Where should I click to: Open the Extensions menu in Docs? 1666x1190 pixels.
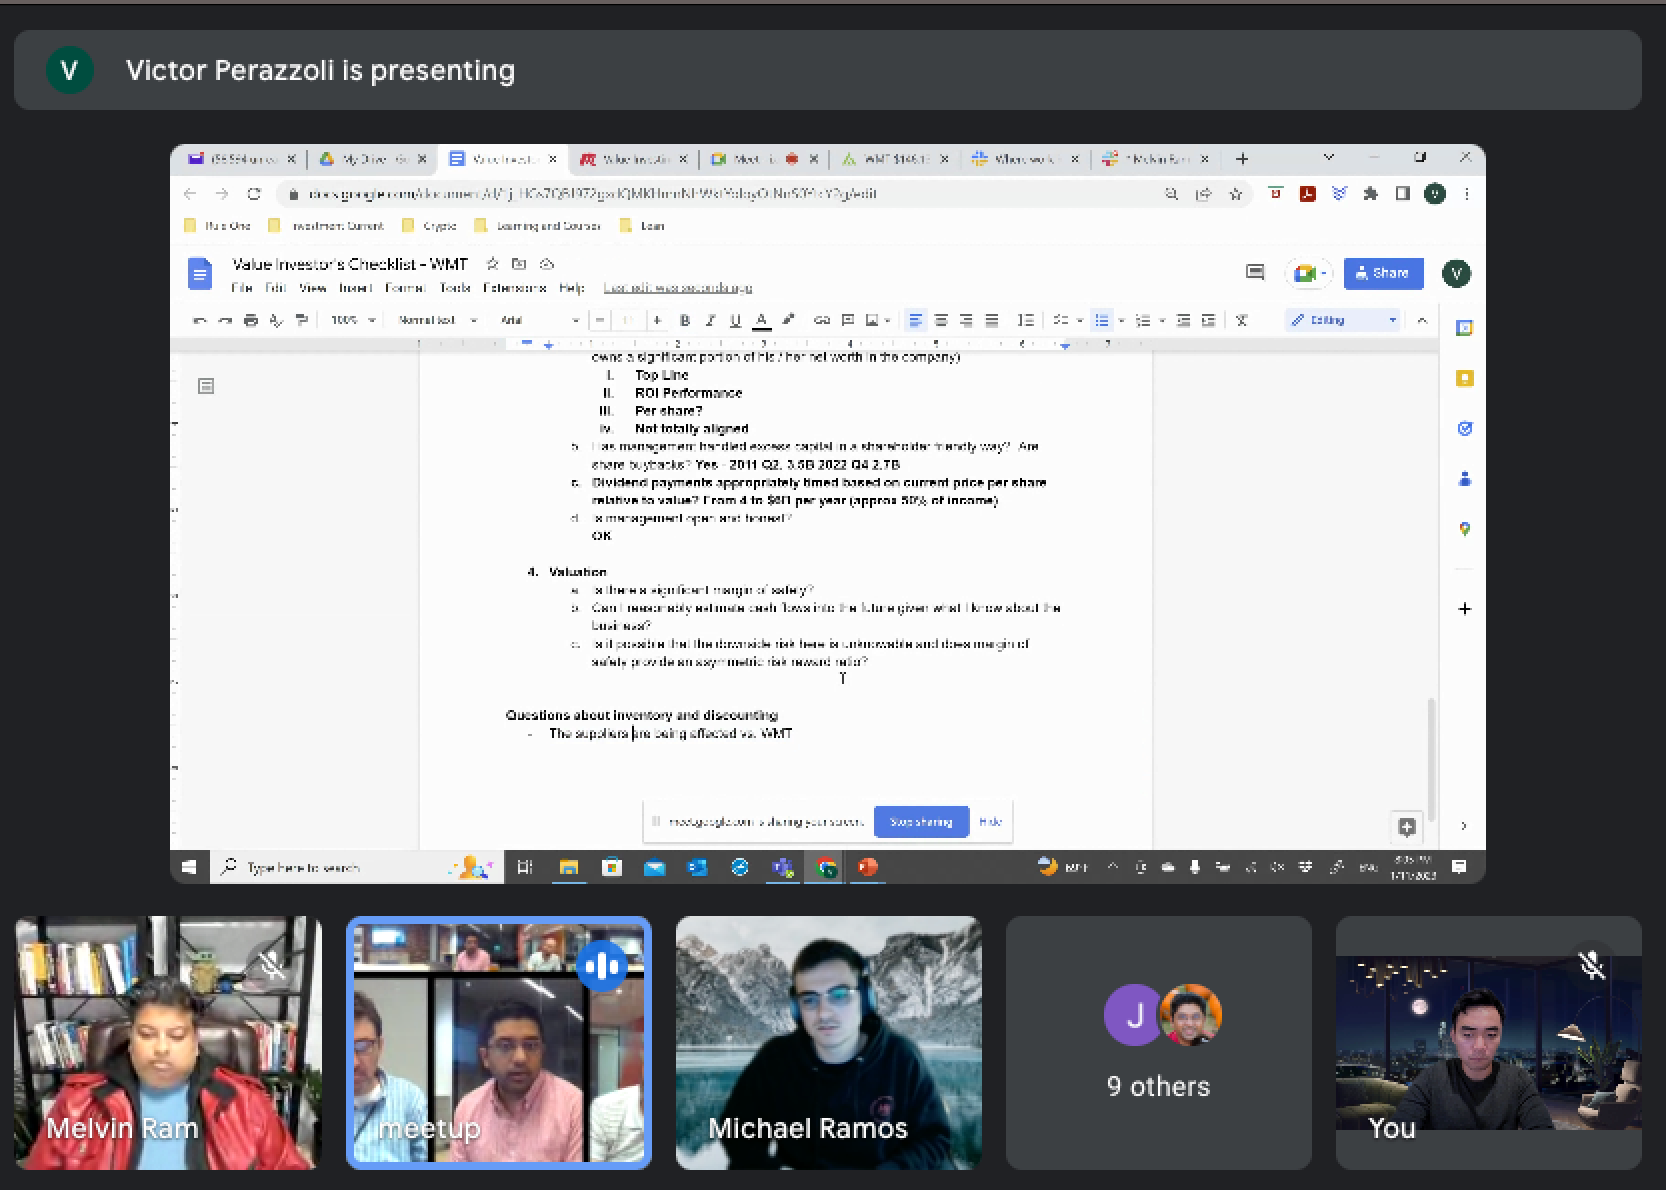514,288
